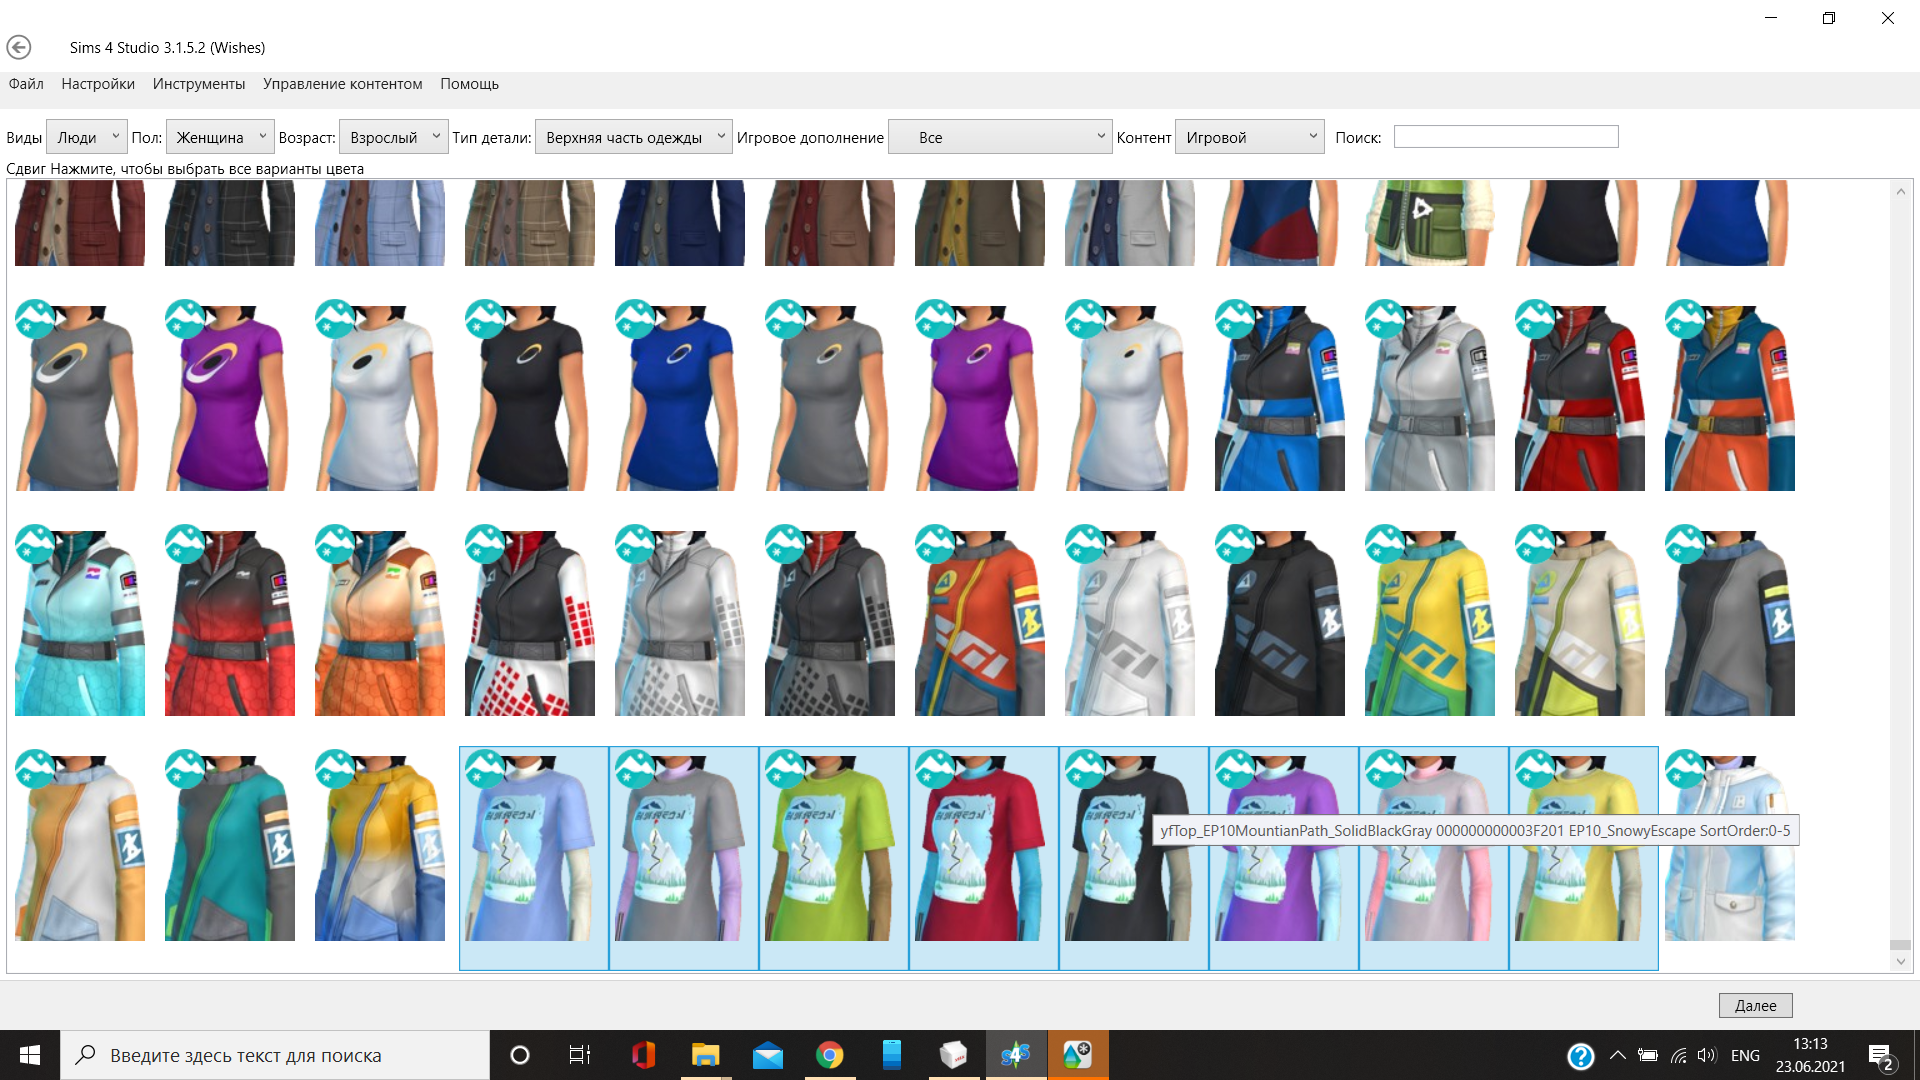This screenshot has width=1920, height=1080.
Task: Open the notification center icon
Action: coord(1880,1056)
